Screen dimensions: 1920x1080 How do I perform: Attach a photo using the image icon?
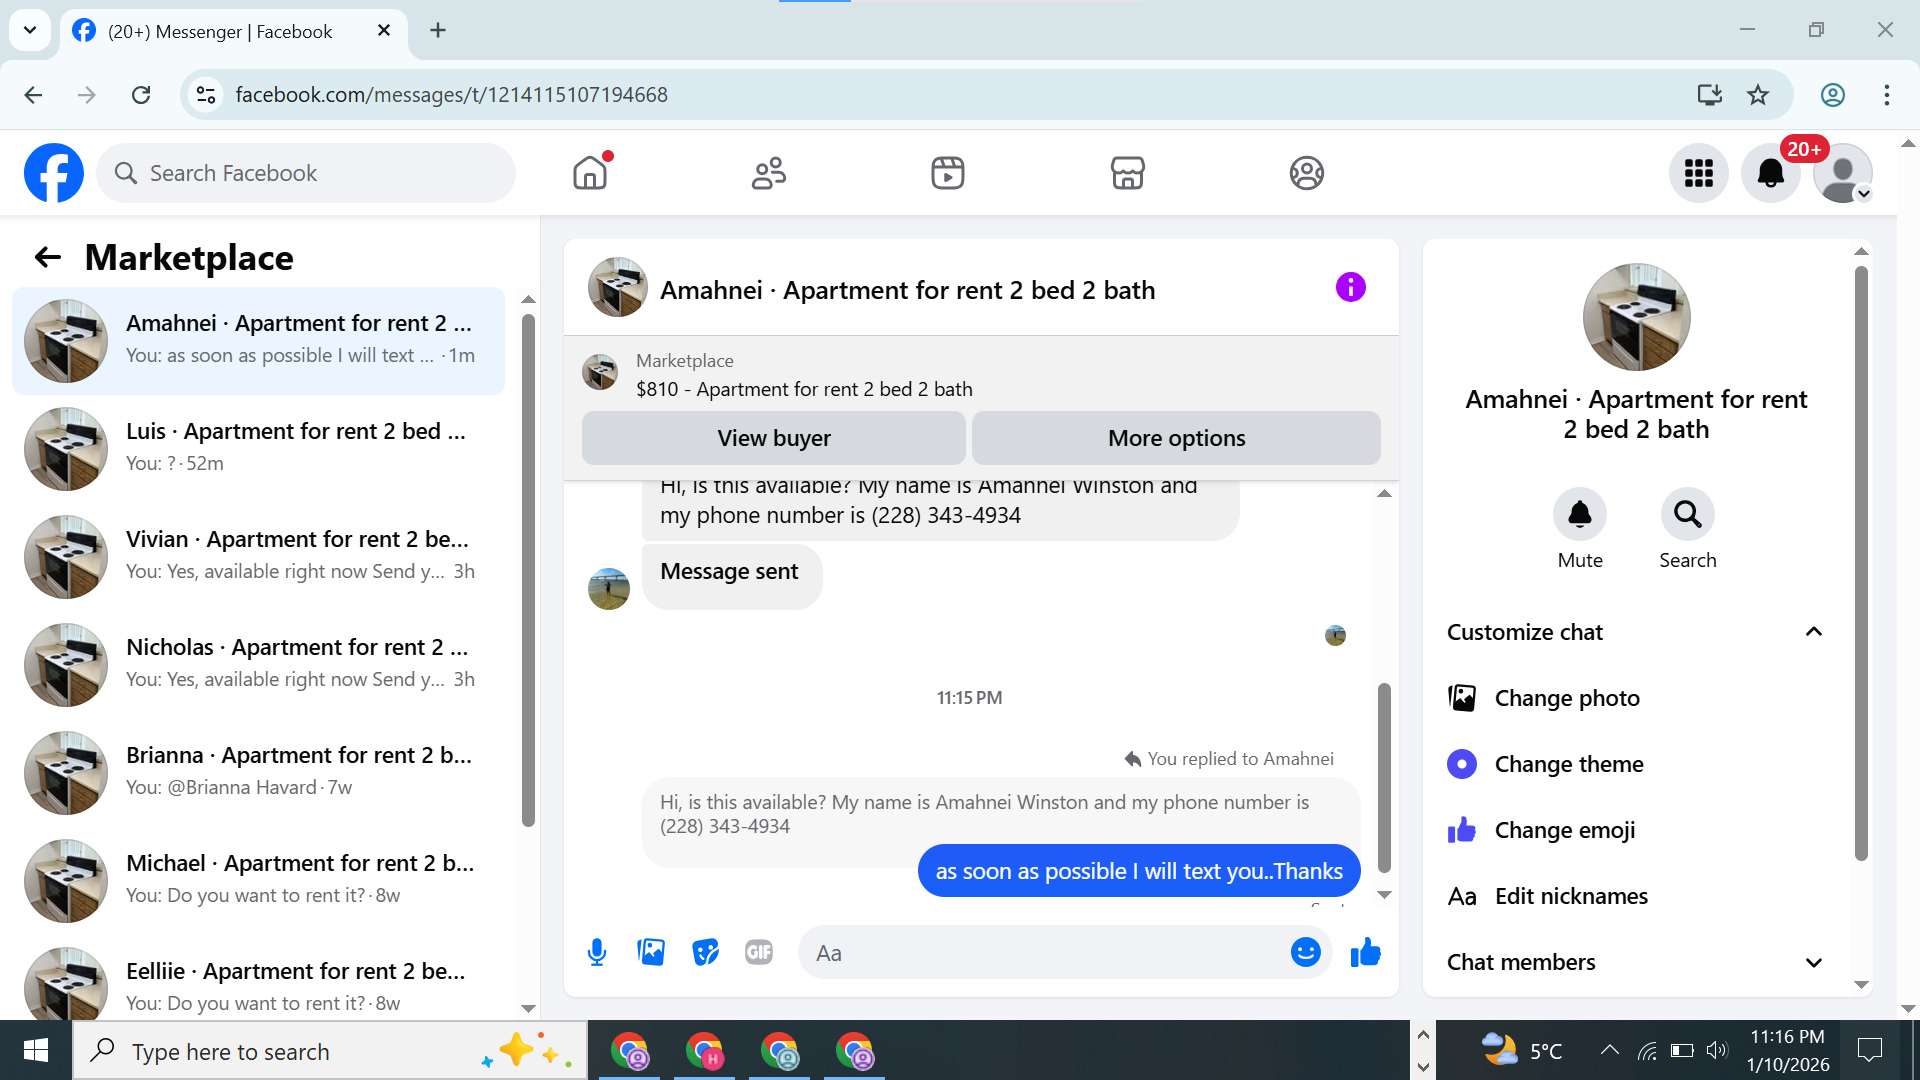click(x=651, y=952)
